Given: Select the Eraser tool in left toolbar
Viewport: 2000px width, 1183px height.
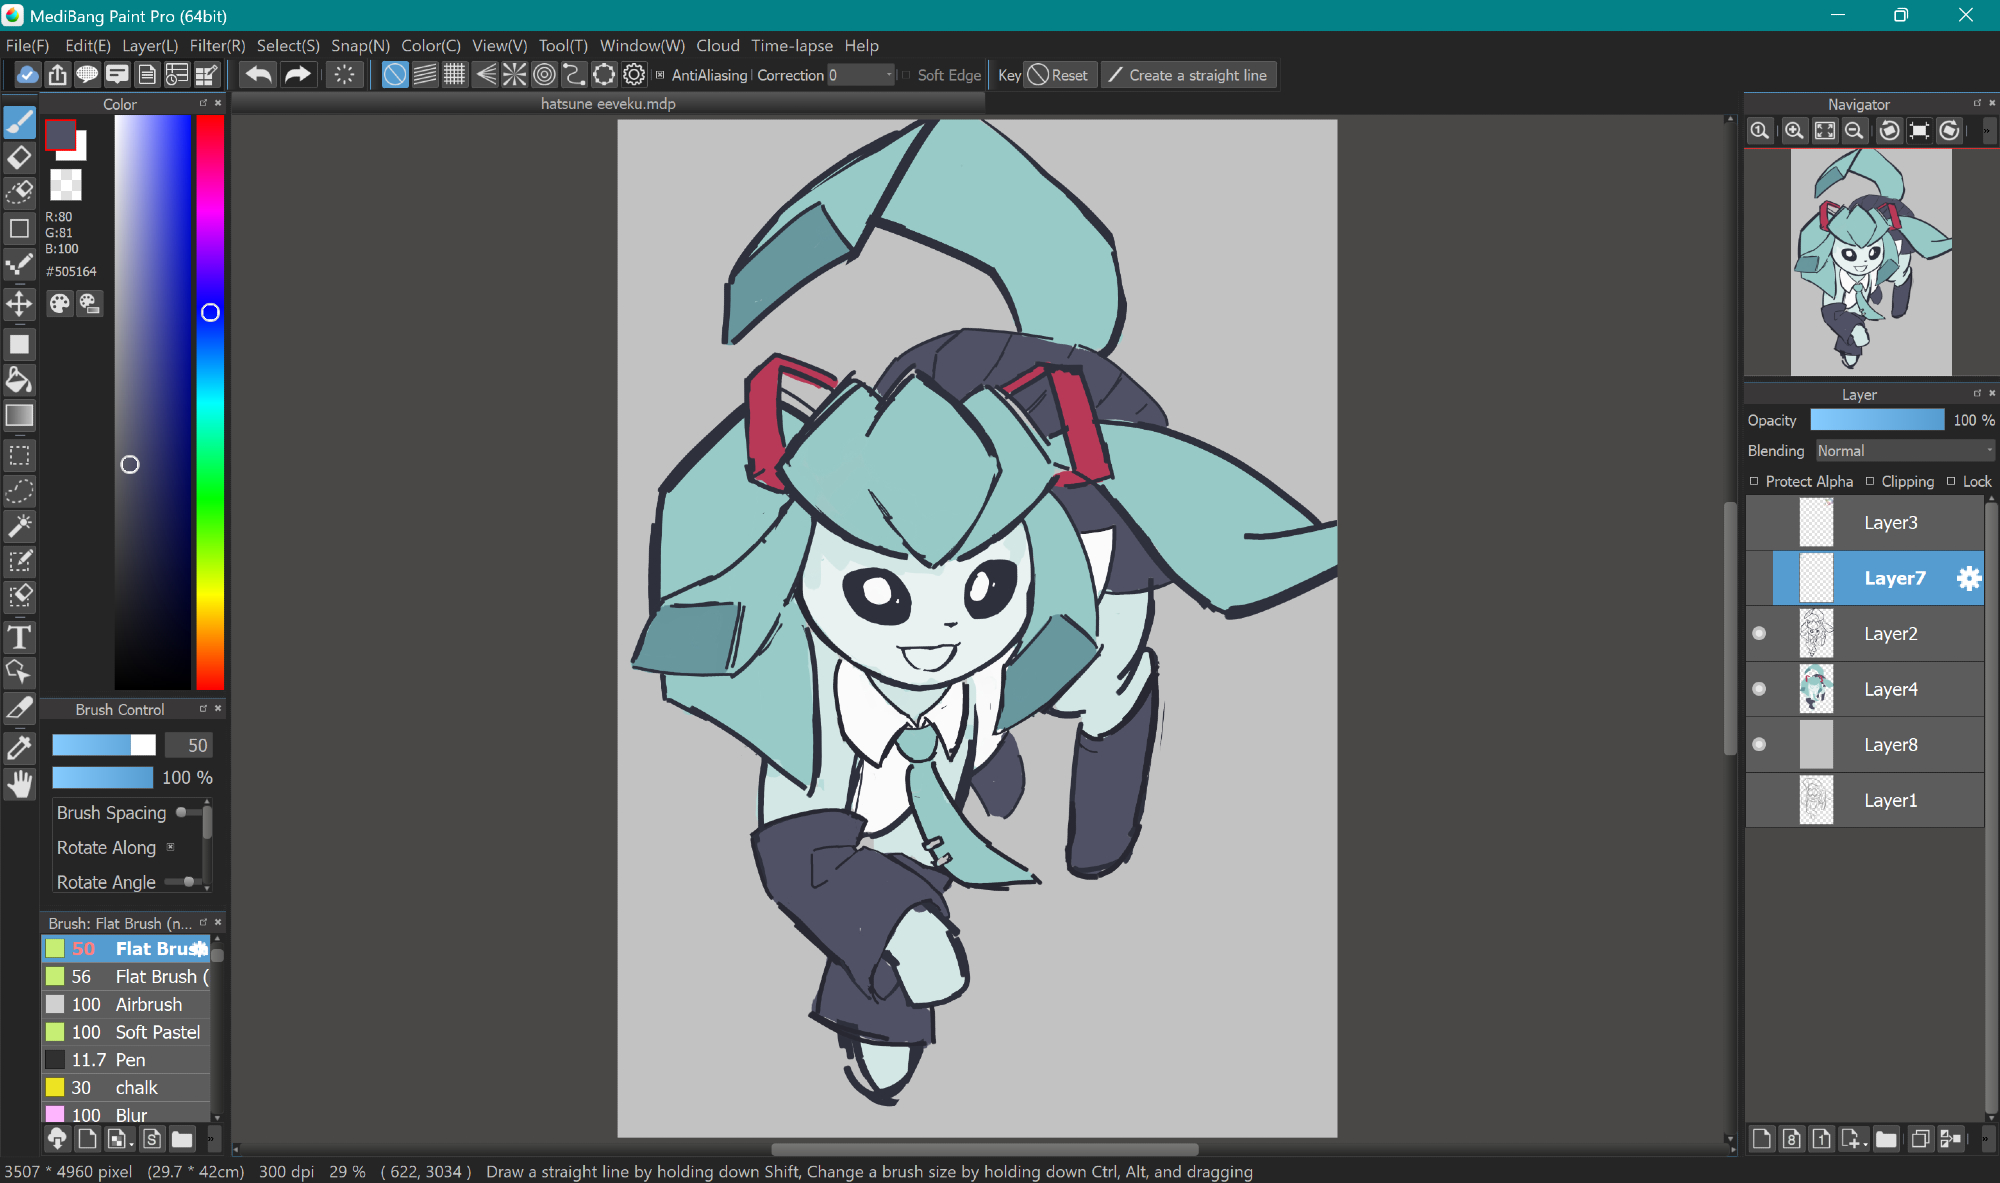Looking at the screenshot, I should 19,158.
